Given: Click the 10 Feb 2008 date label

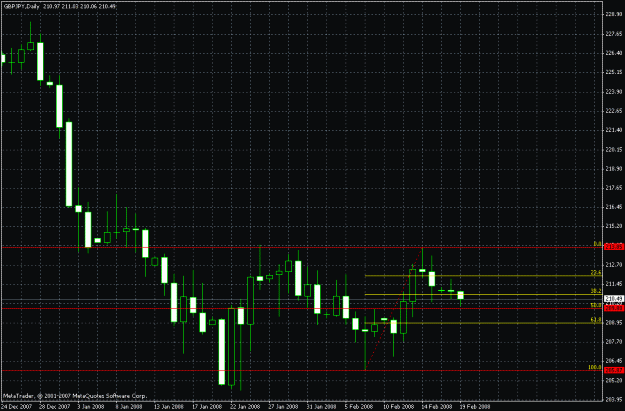Looking at the screenshot, I should coord(398,407).
